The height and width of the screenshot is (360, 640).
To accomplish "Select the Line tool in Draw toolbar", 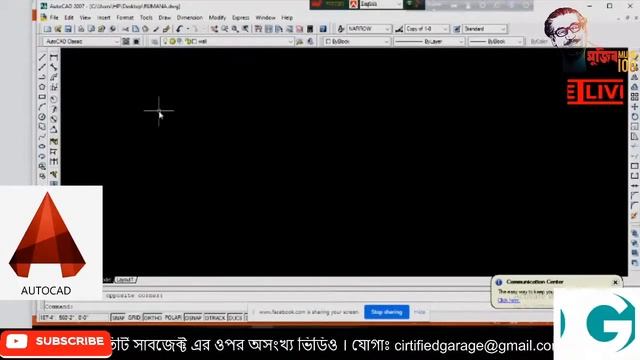I will pos(42,57).
